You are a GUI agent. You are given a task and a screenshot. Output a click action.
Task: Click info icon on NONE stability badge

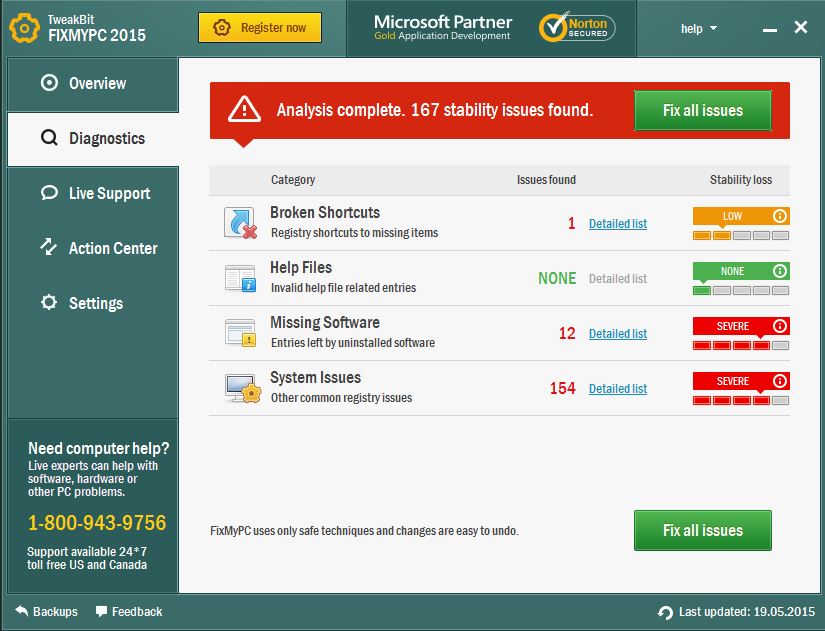click(780, 271)
